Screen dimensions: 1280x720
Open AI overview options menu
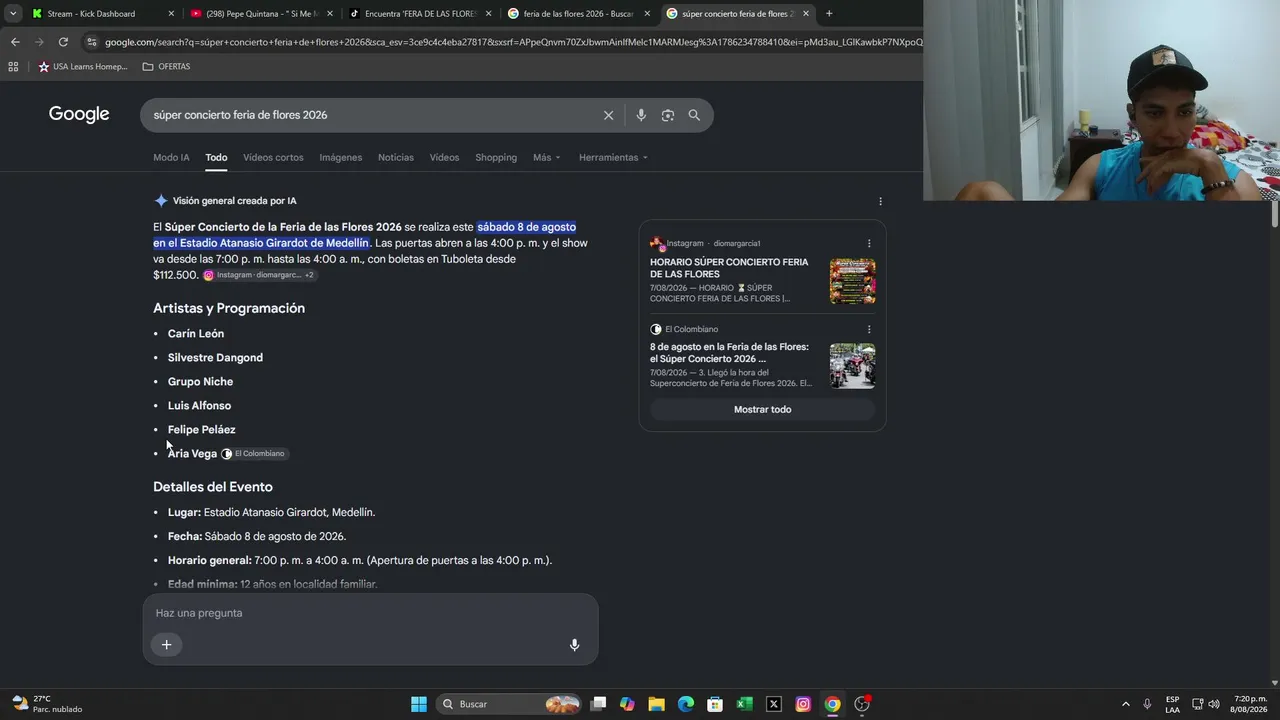coord(880,201)
